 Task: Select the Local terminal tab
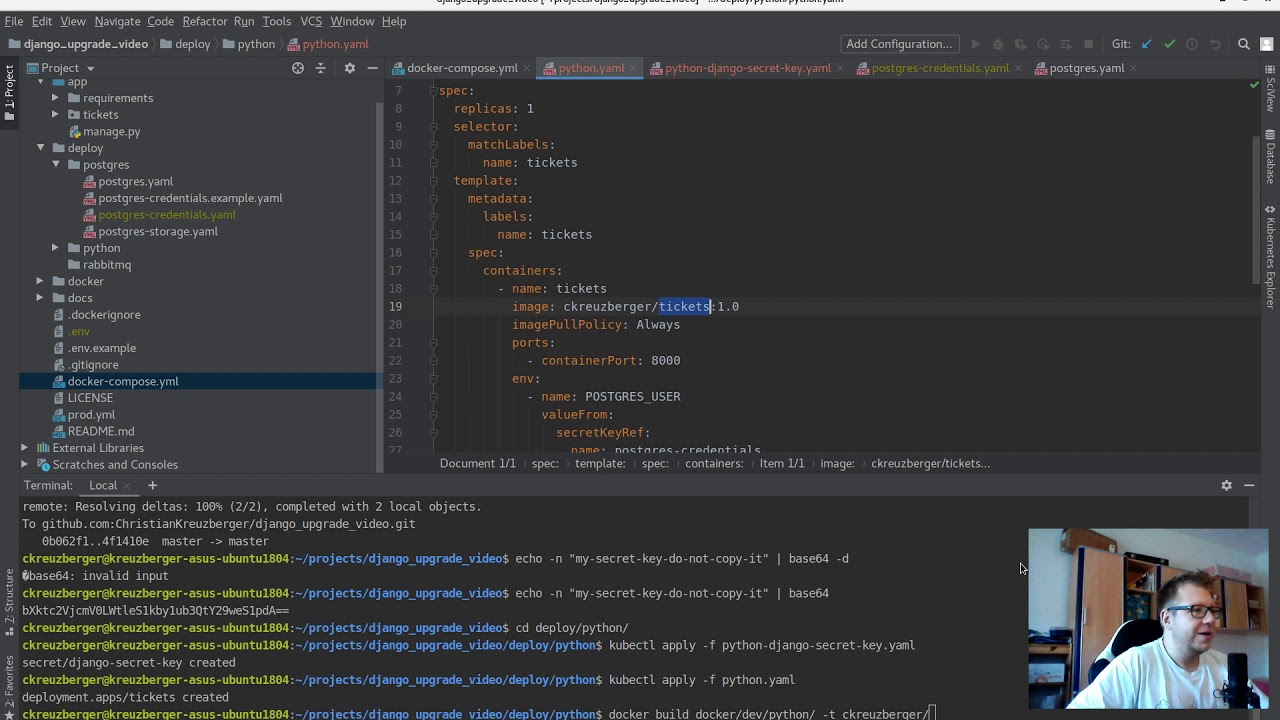(x=103, y=485)
